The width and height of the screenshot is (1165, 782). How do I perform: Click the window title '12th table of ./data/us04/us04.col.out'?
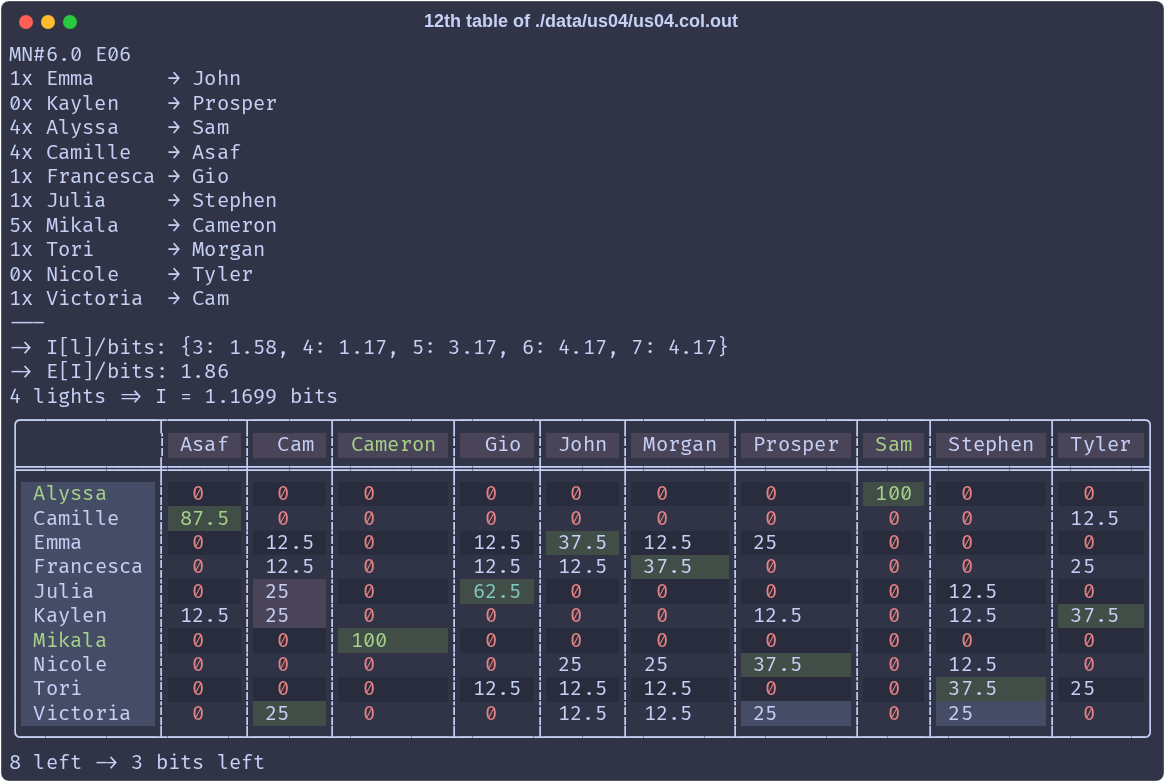pos(580,21)
